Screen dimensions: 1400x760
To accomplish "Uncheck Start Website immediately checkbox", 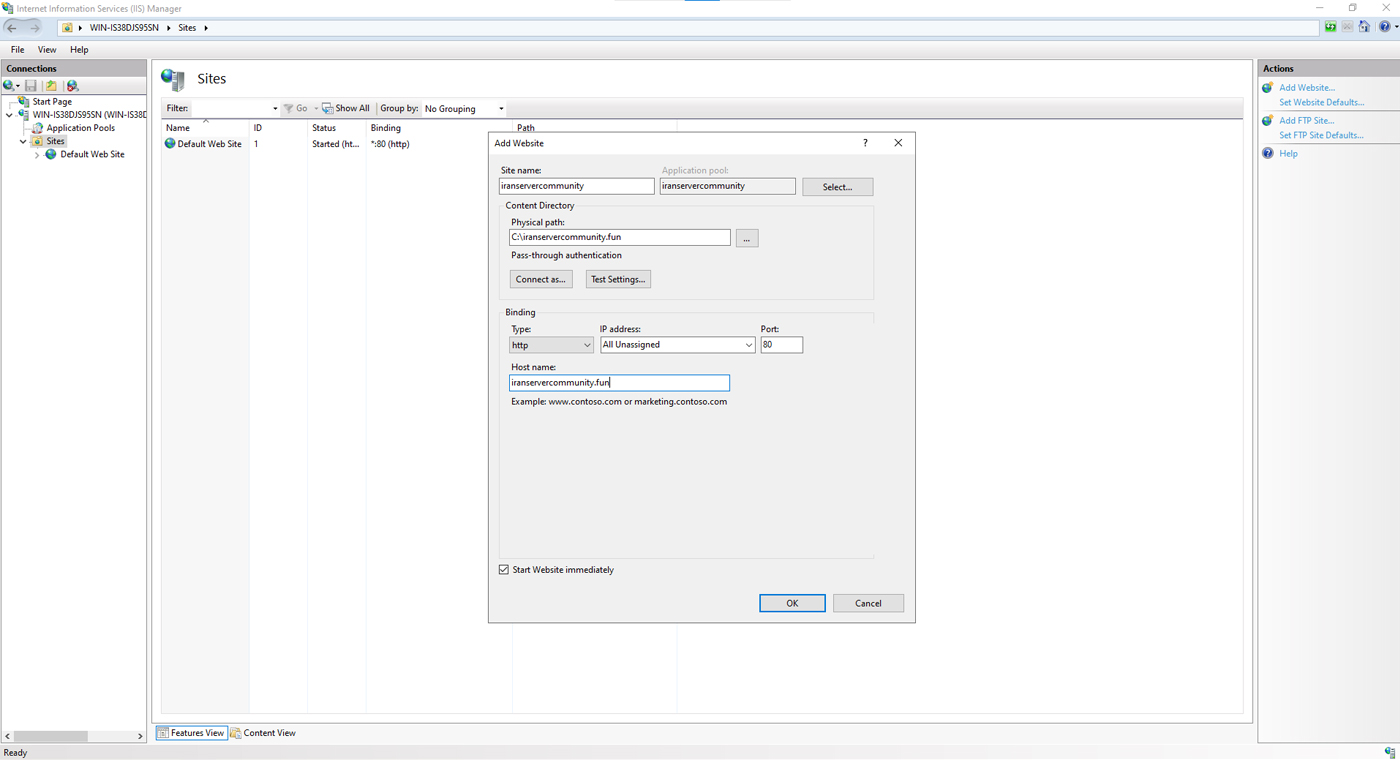I will [504, 570].
